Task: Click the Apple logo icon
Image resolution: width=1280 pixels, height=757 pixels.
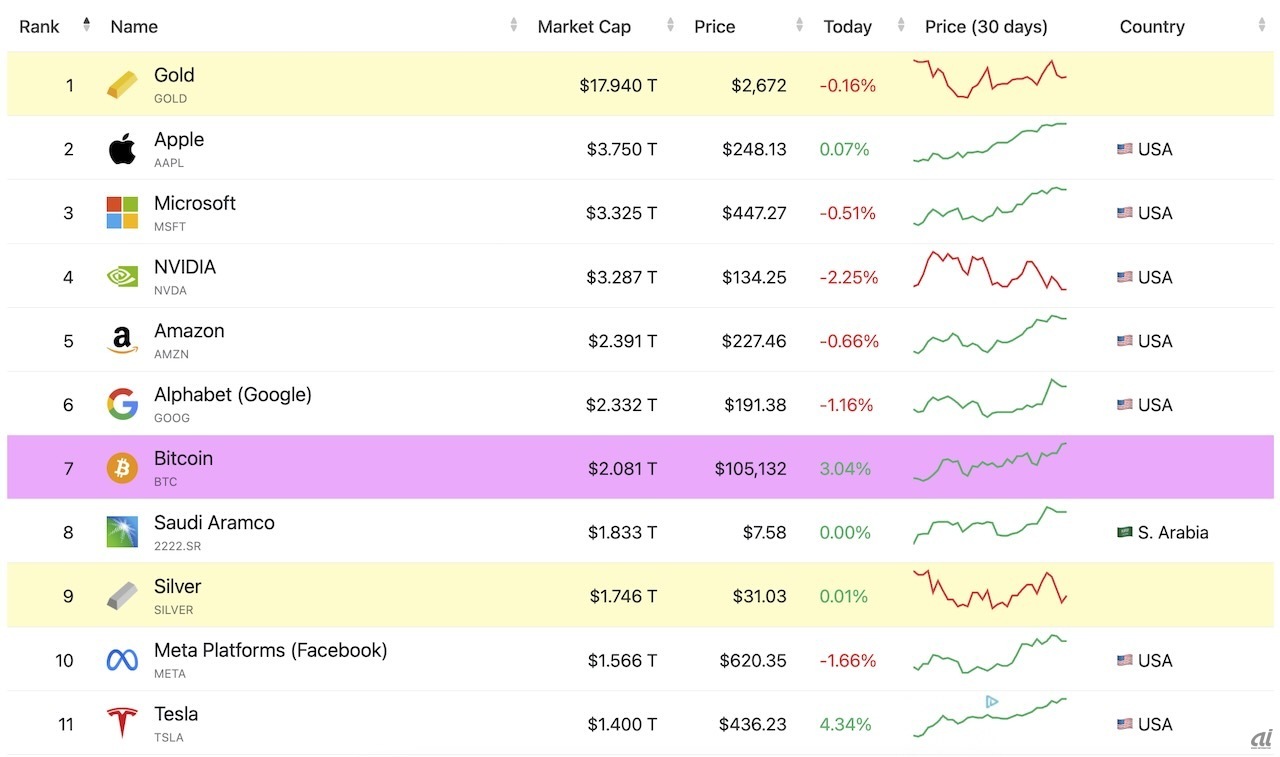Action: (x=122, y=149)
